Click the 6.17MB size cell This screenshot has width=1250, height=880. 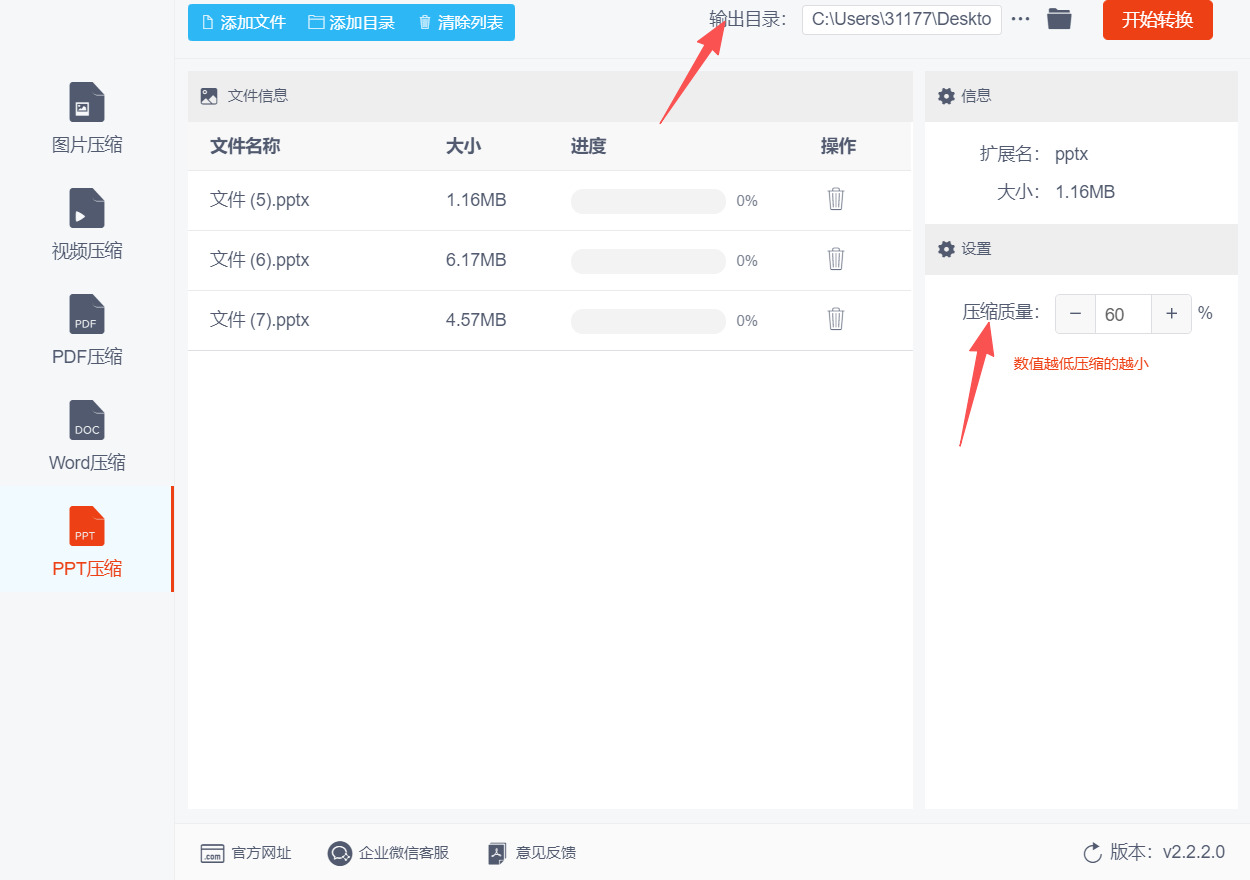pos(476,260)
